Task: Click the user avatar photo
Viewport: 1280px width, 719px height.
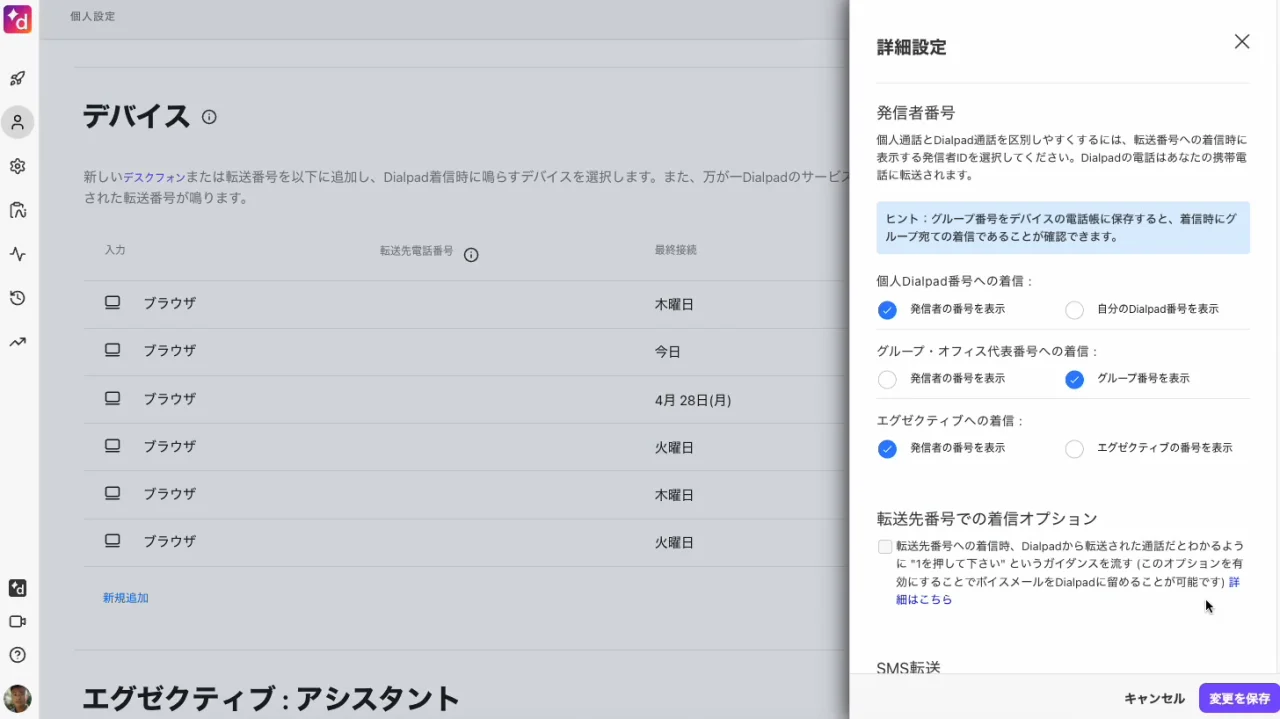Action: [17, 698]
